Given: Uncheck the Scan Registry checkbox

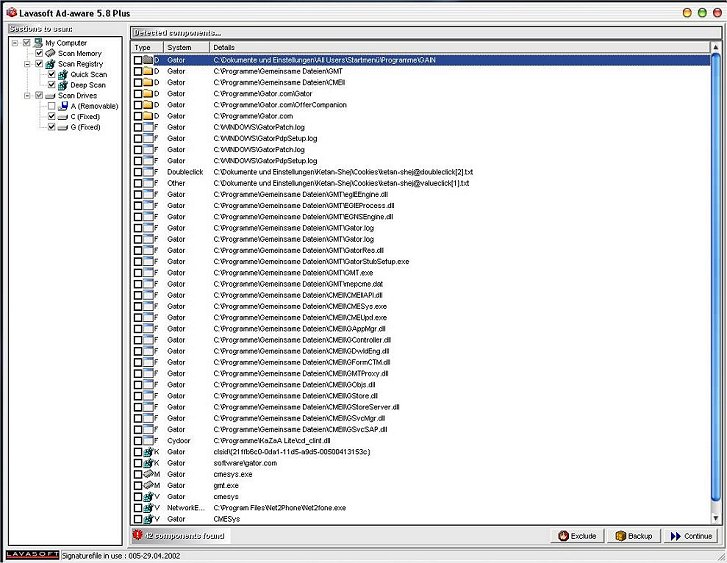Looking at the screenshot, I should click(39, 64).
